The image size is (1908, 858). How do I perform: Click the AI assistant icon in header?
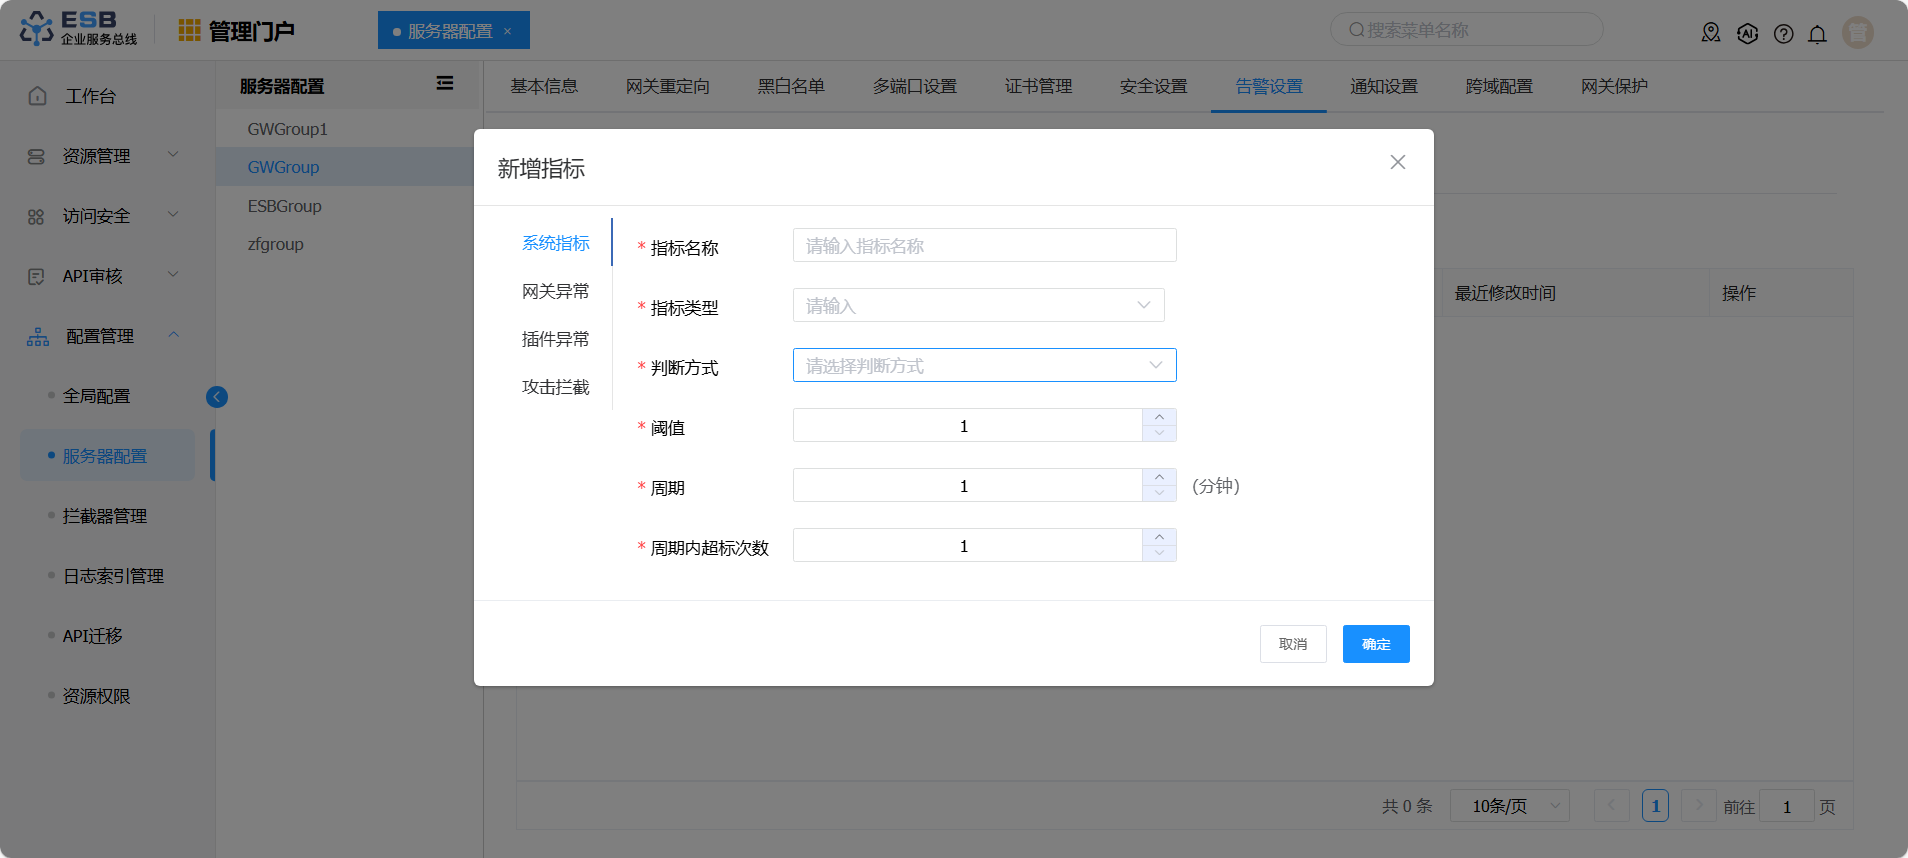click(1747, 34)
